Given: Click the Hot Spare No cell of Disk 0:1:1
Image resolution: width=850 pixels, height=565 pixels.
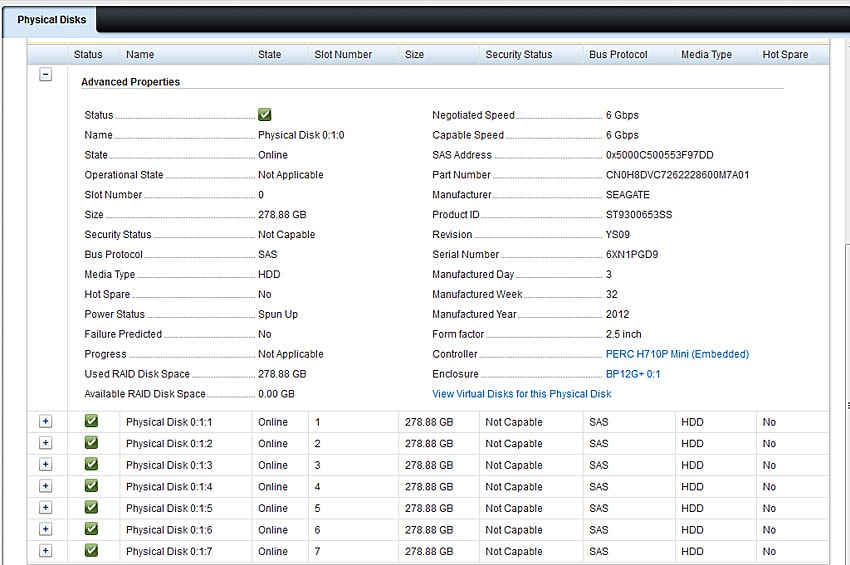Looking at the screenshot, I should click(x=793, y=422).
